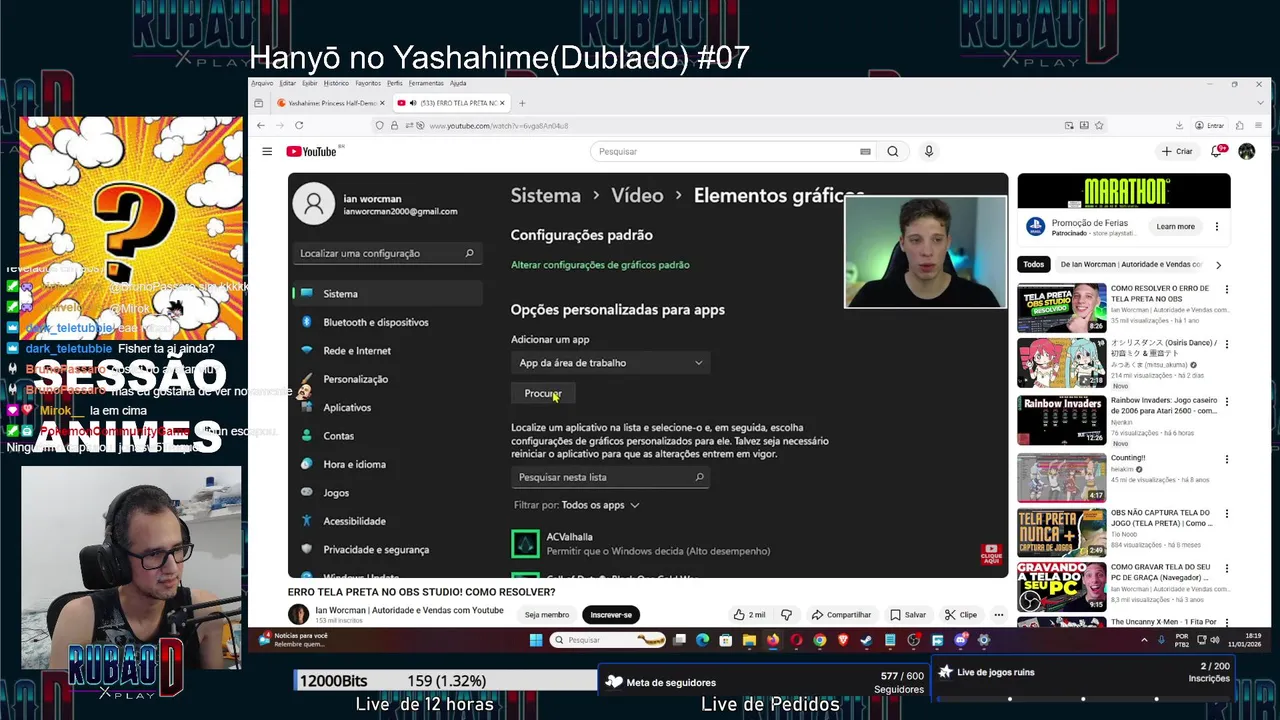The height and width of the screenshot is (720, 1280).
Task: Close the Yashahime tab
Action: [x=382, y=103]
